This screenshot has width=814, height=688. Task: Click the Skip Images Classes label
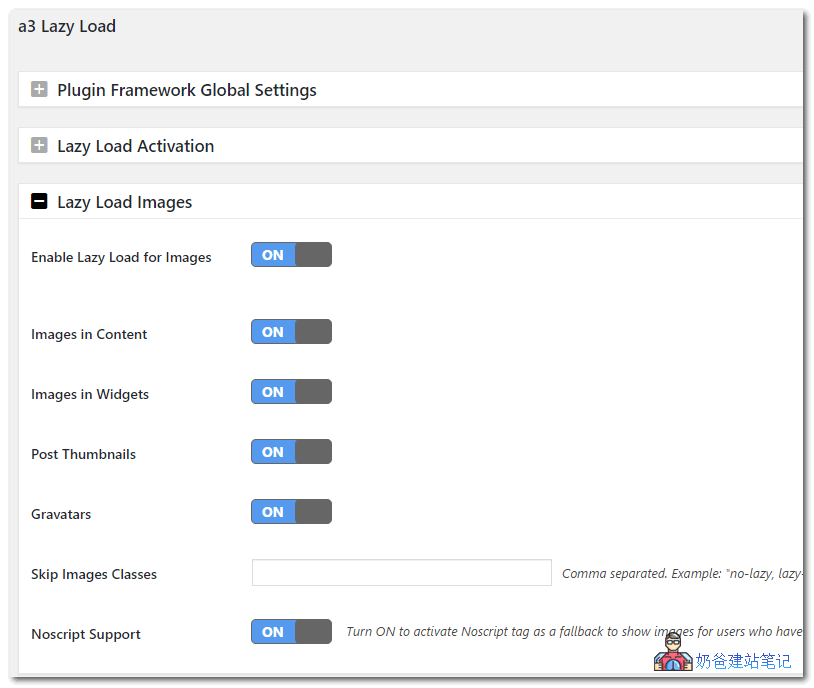pos(94,575)
